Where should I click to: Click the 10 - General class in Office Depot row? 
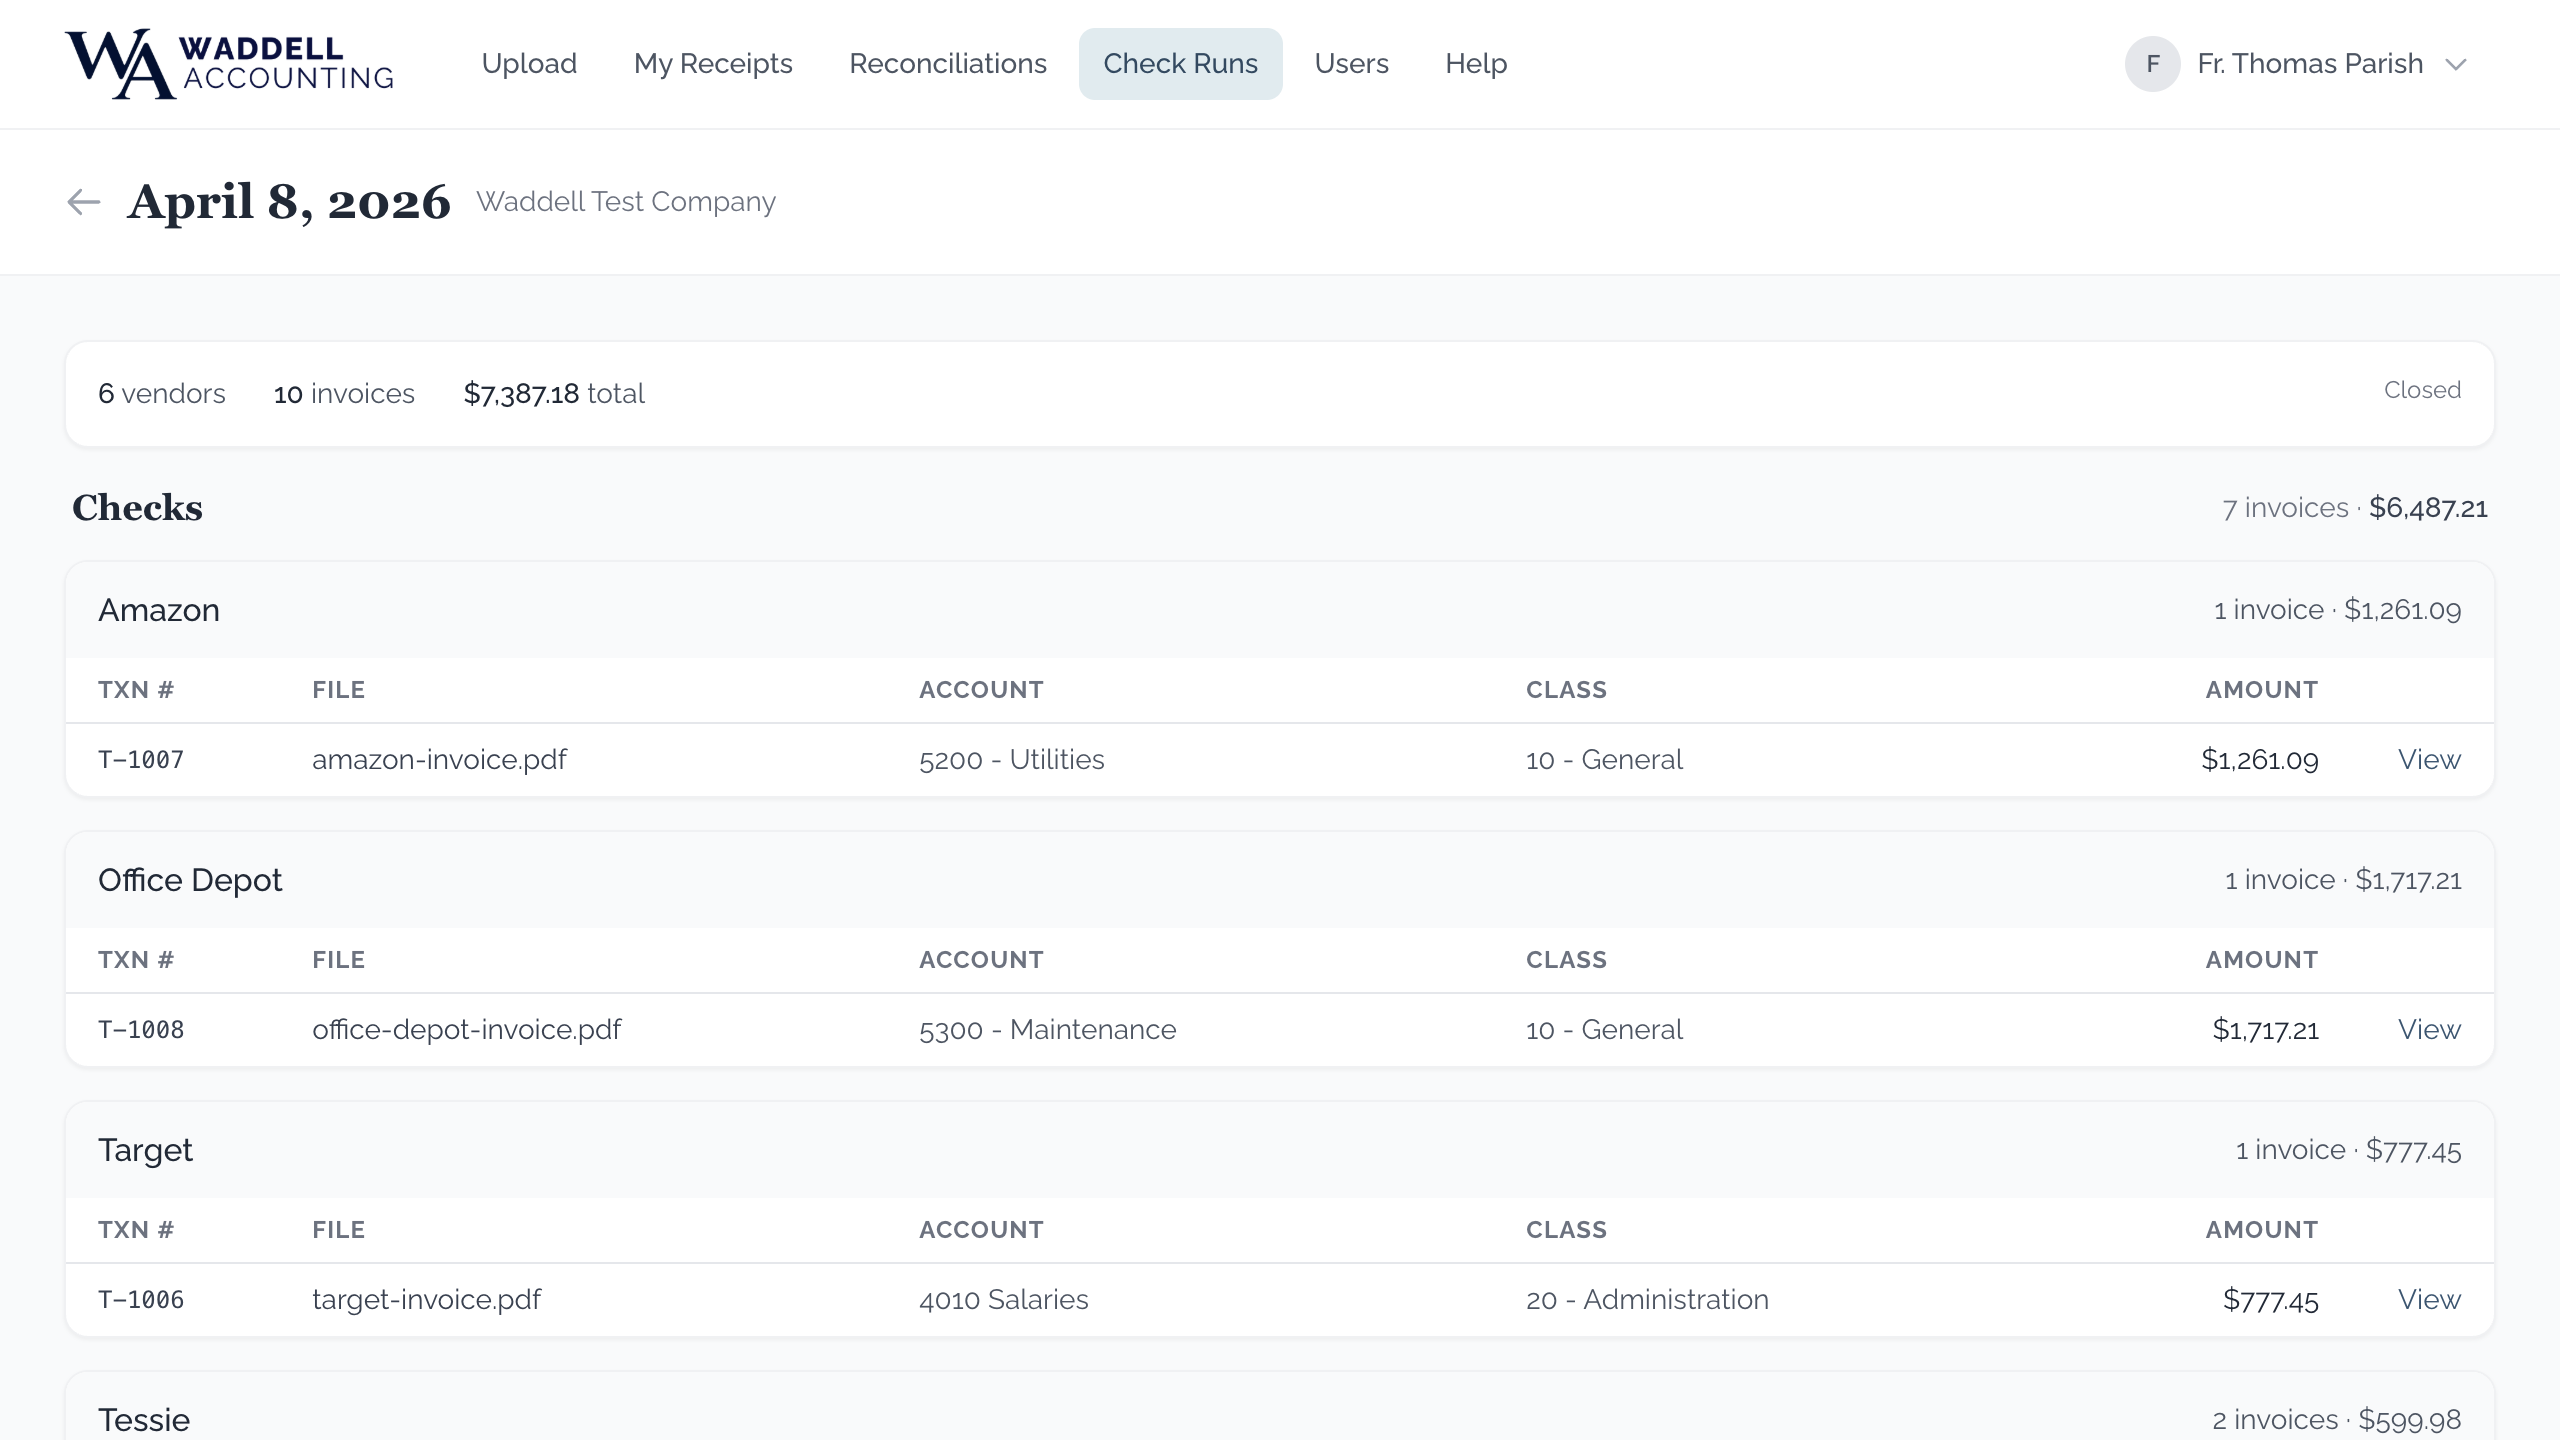tap(1604, 1030)
